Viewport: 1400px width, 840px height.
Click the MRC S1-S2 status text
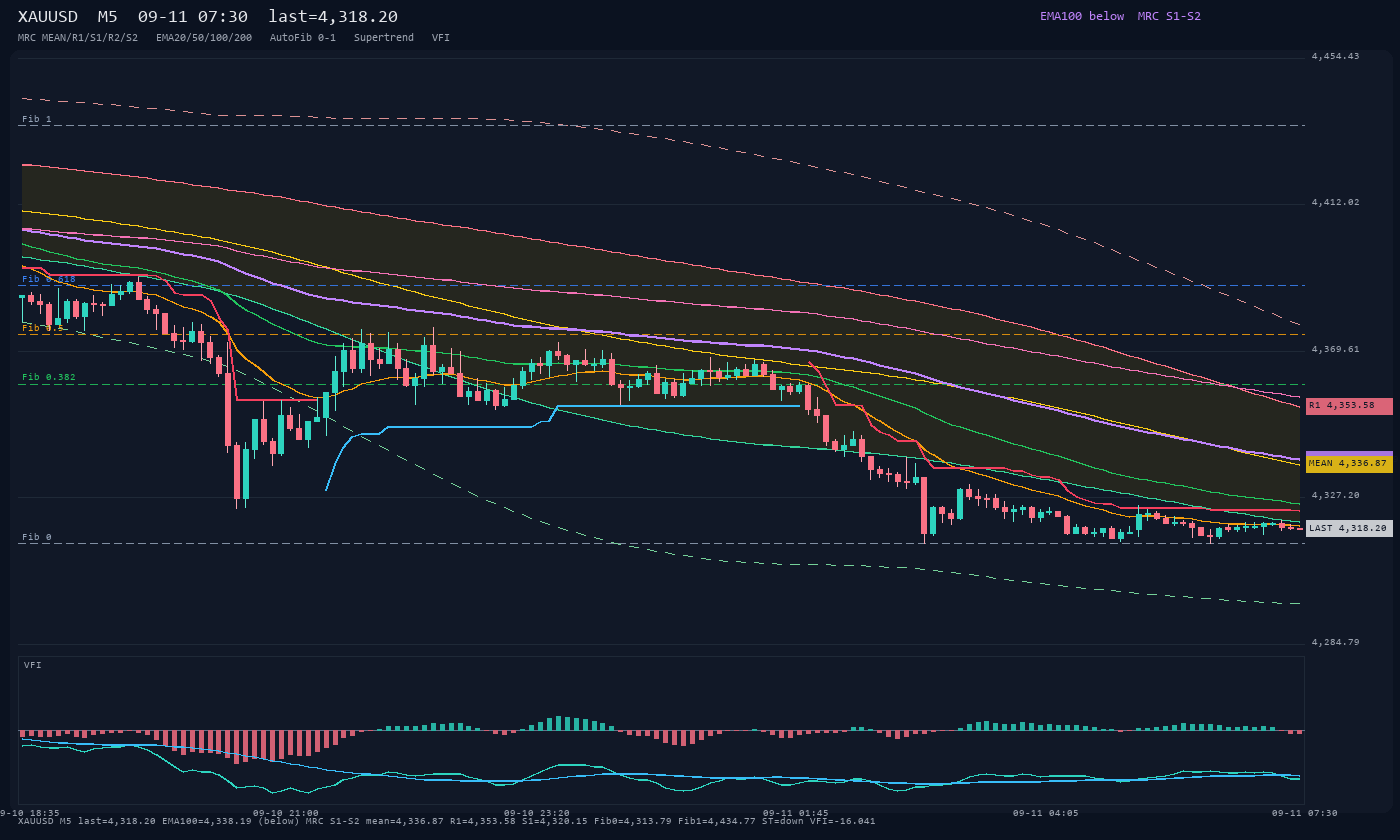[1169, 16]
